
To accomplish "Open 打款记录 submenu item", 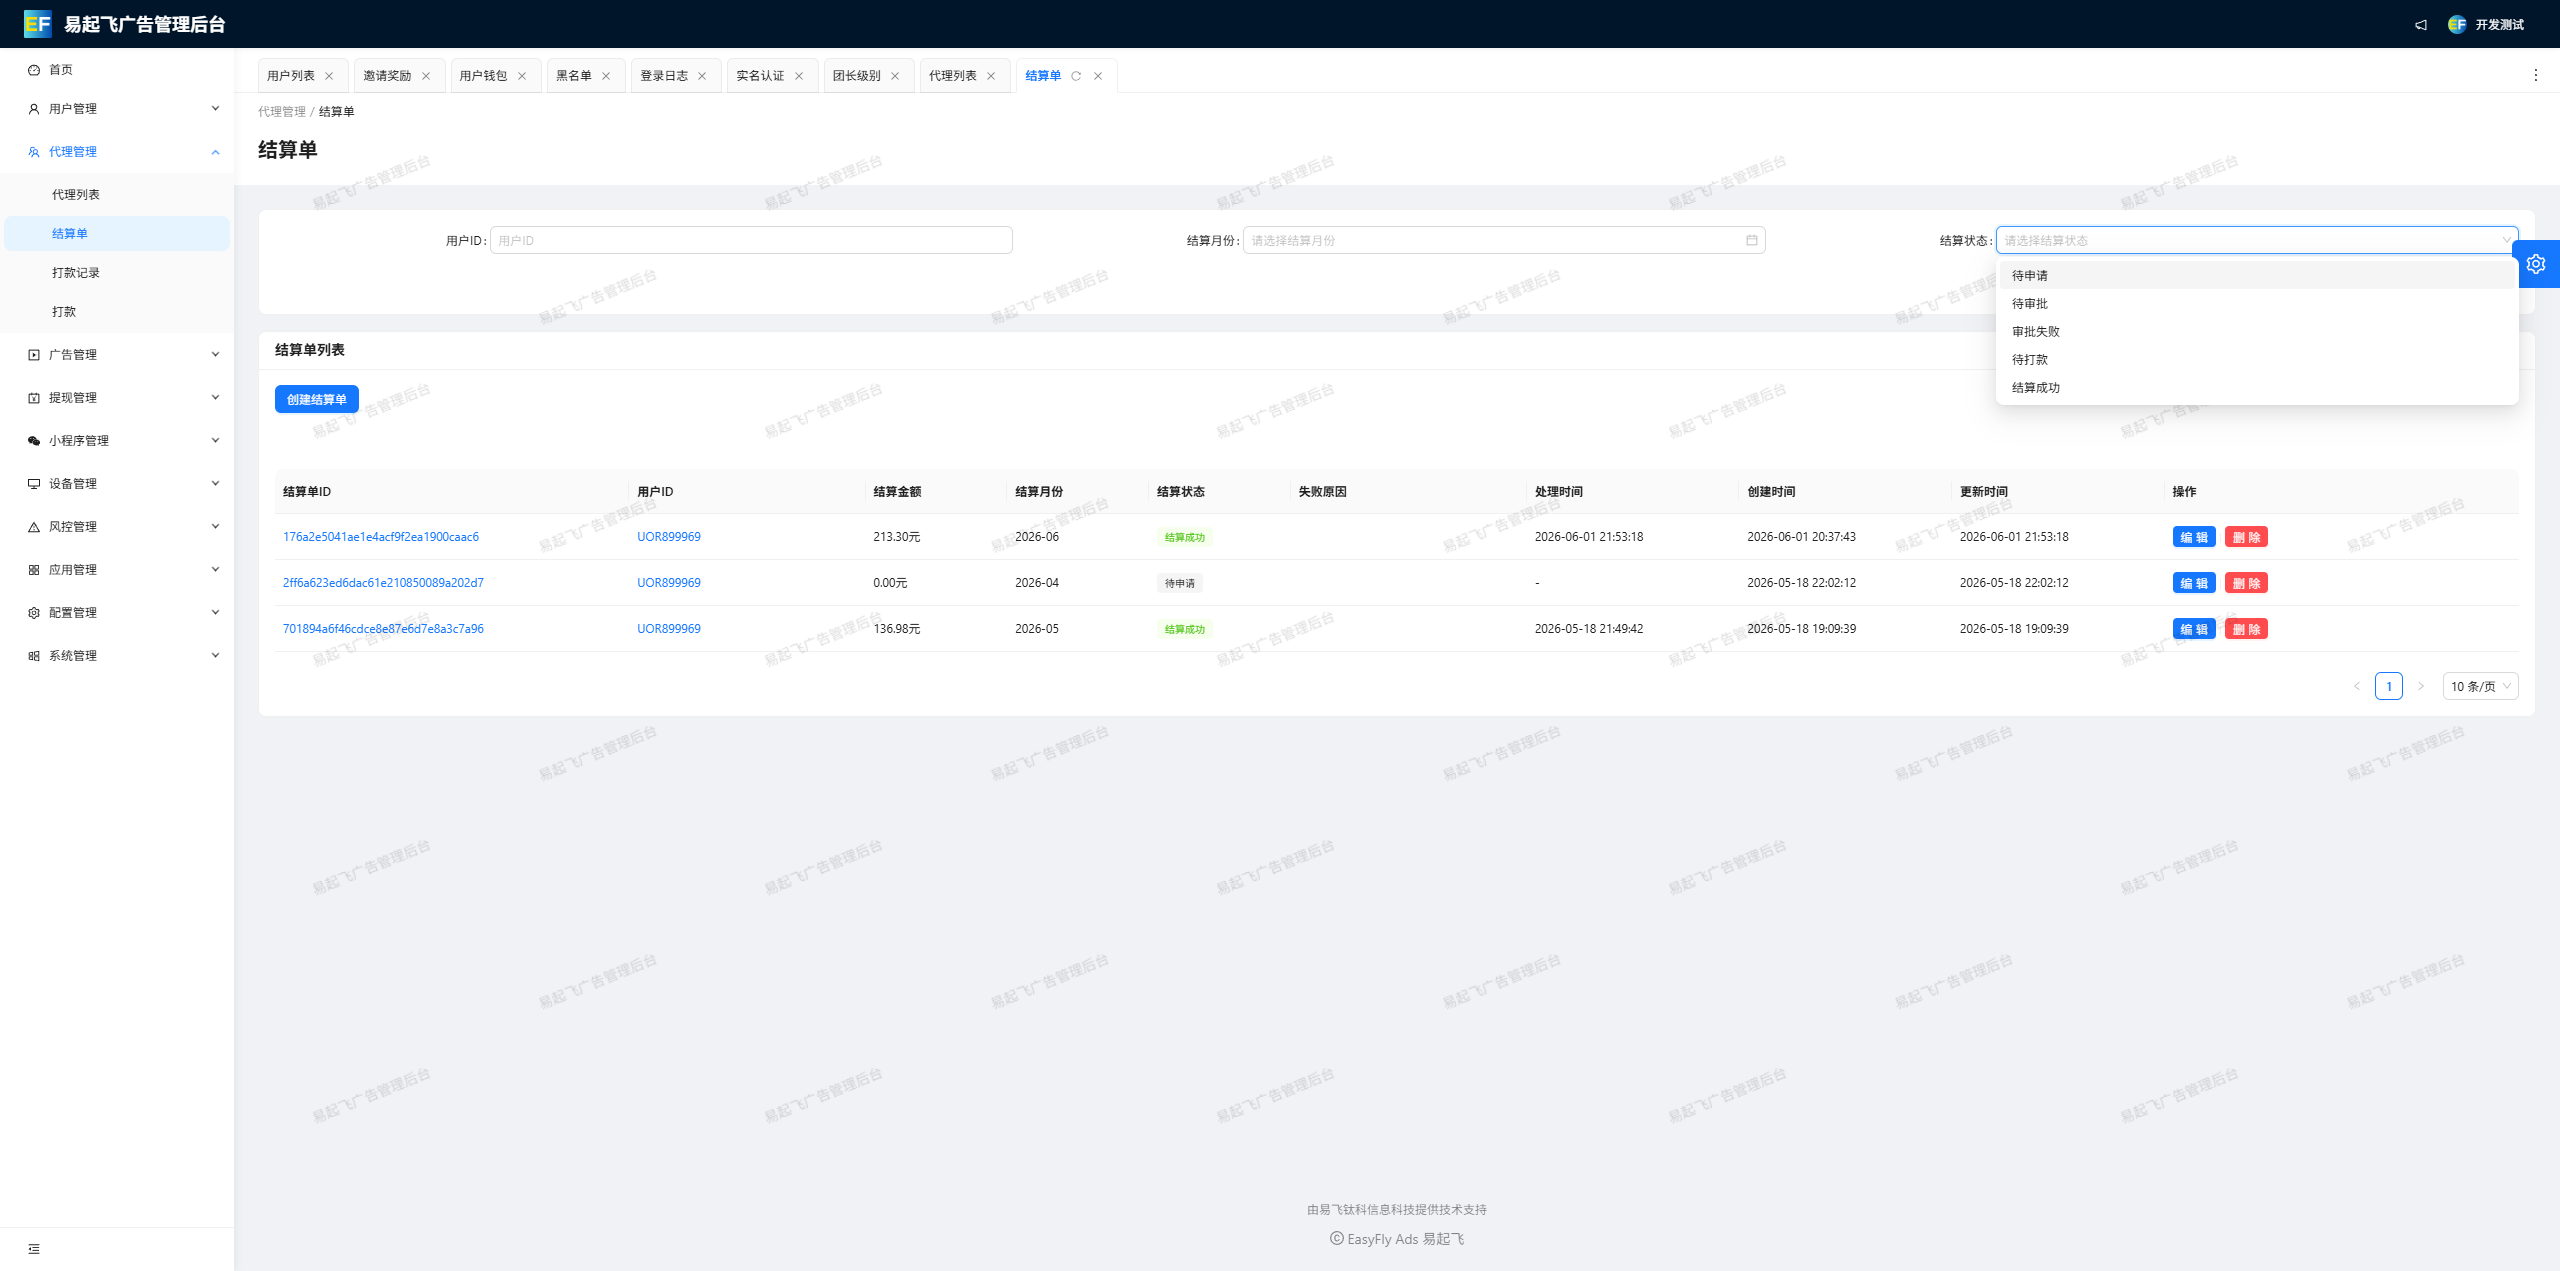I will click(x=117, y=273).
